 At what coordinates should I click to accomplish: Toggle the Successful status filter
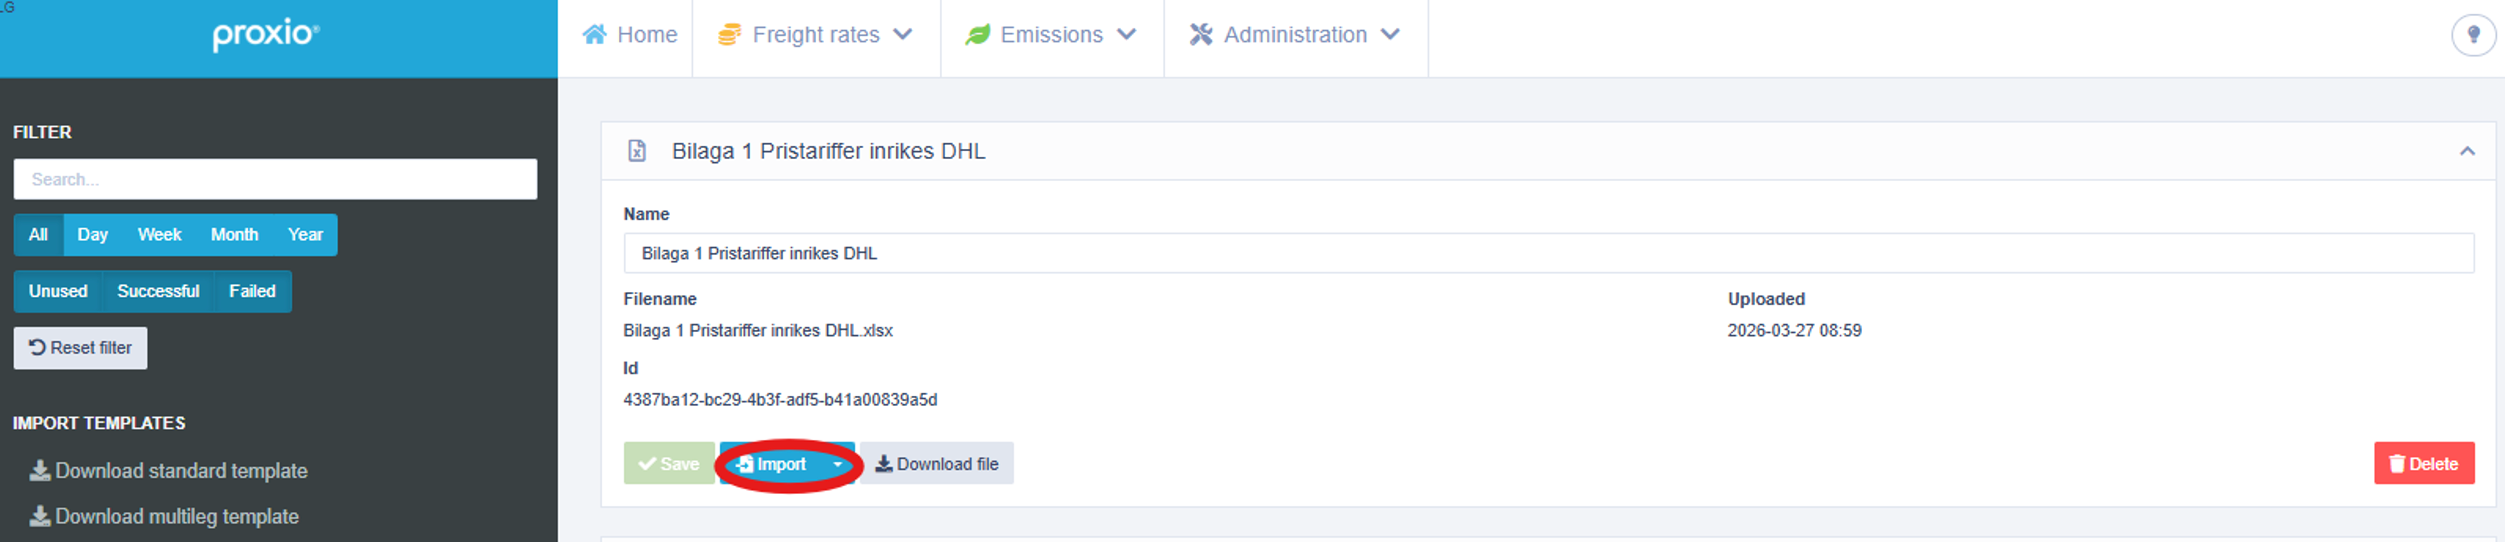[x=158, y=292]
